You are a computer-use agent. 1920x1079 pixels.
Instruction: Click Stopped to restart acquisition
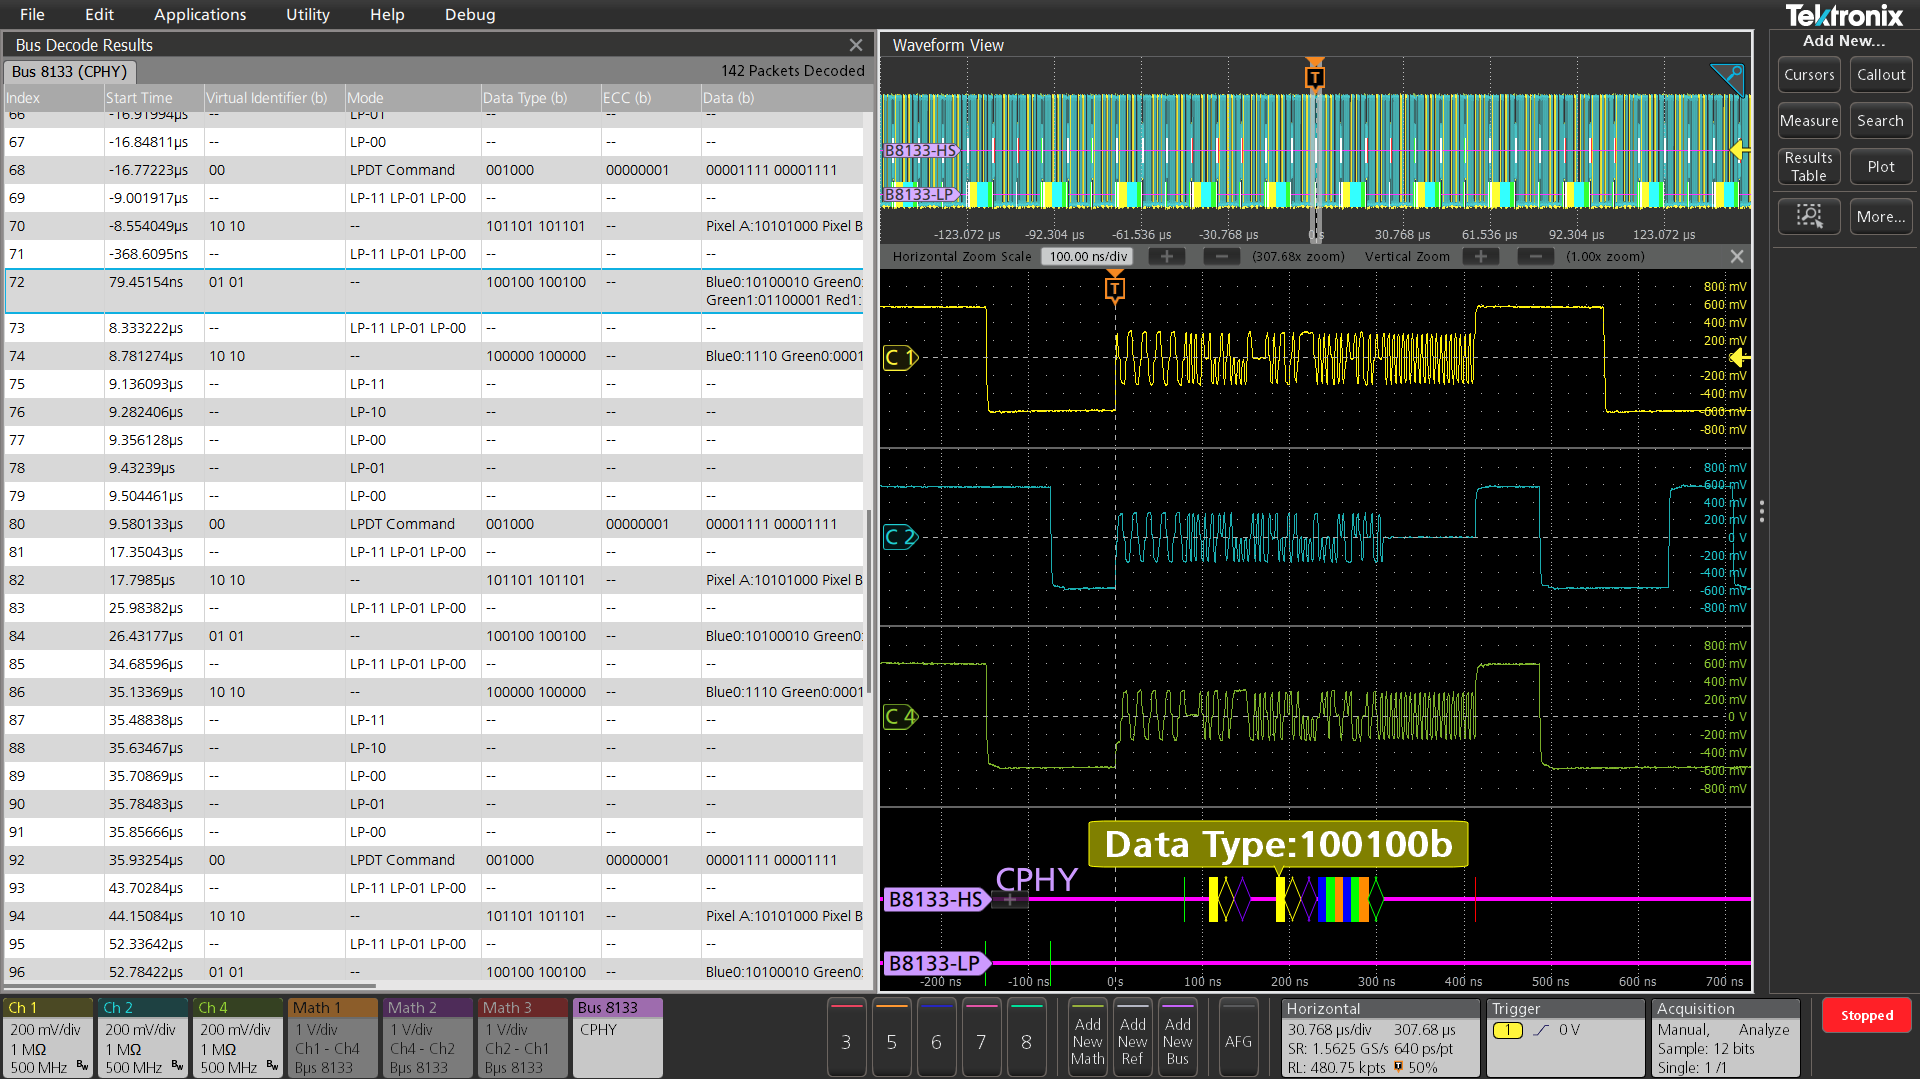[1866, 1014]
